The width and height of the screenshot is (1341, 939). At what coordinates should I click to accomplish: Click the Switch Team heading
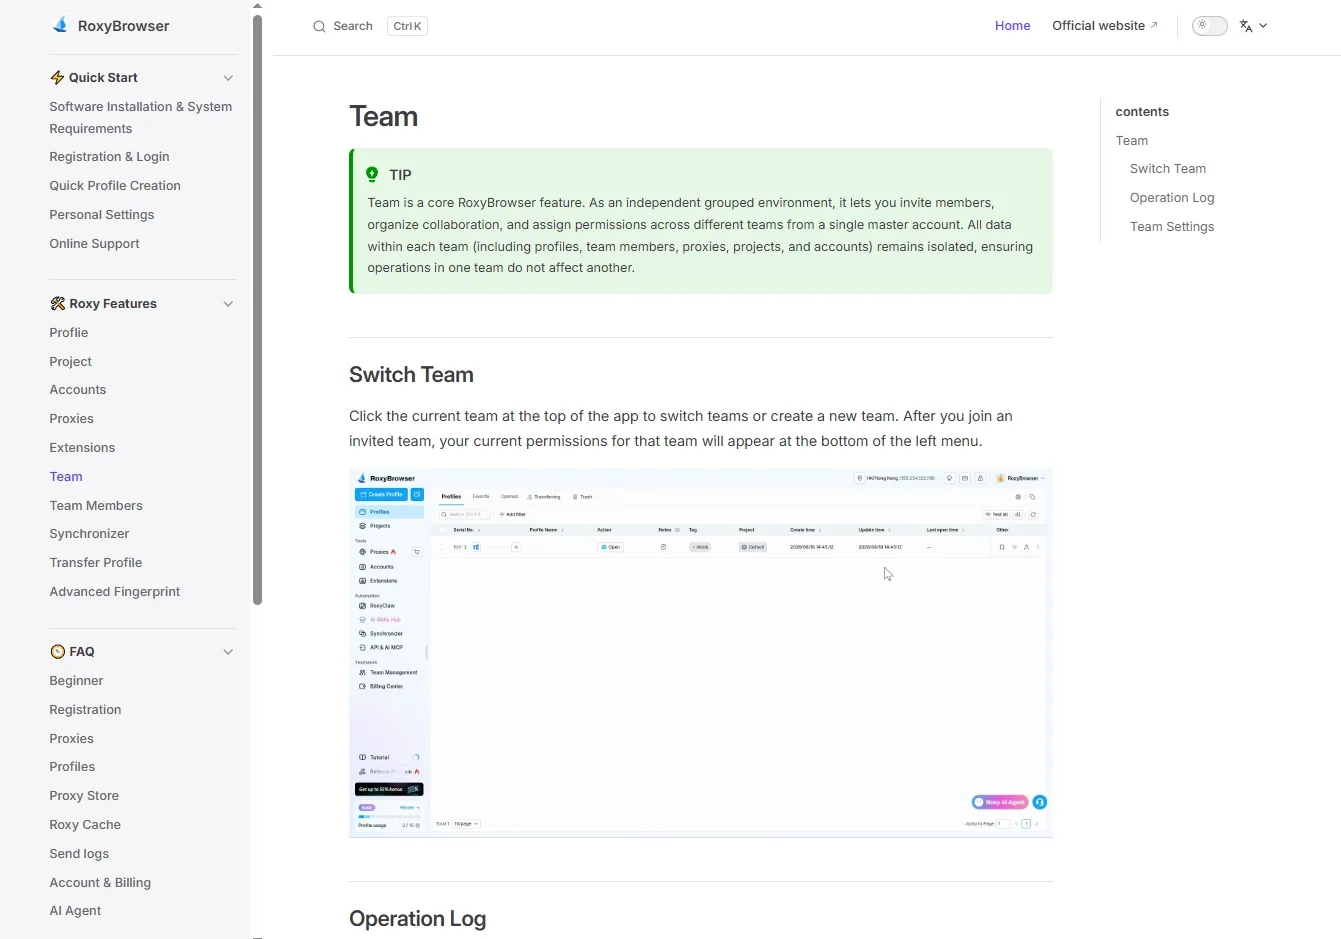click(x=411, y=375)
